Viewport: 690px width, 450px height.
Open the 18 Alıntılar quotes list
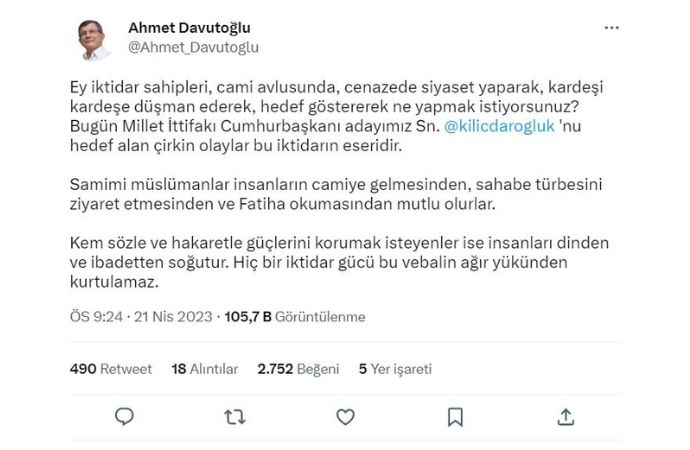point(205,369)
